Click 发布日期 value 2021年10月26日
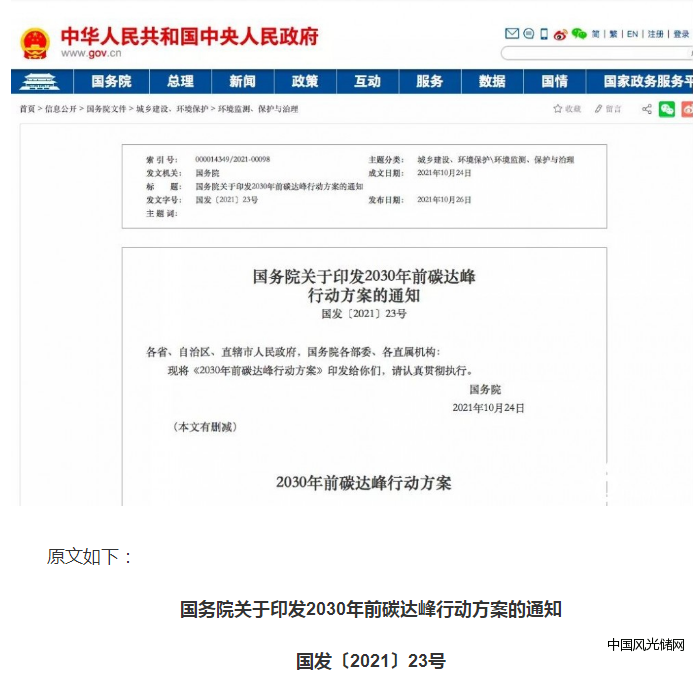Viewport: 693px width, 675px height. click(444, 200)
